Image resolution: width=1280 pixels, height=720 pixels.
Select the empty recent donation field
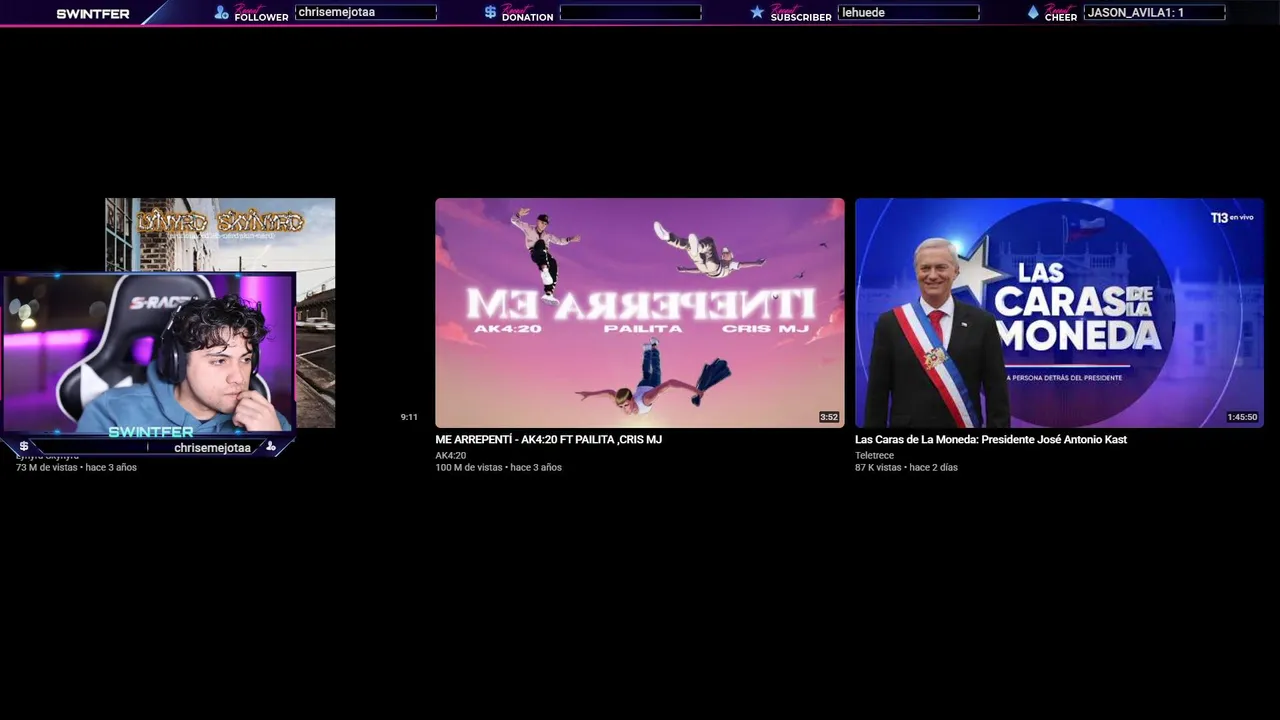coord(630,12)
